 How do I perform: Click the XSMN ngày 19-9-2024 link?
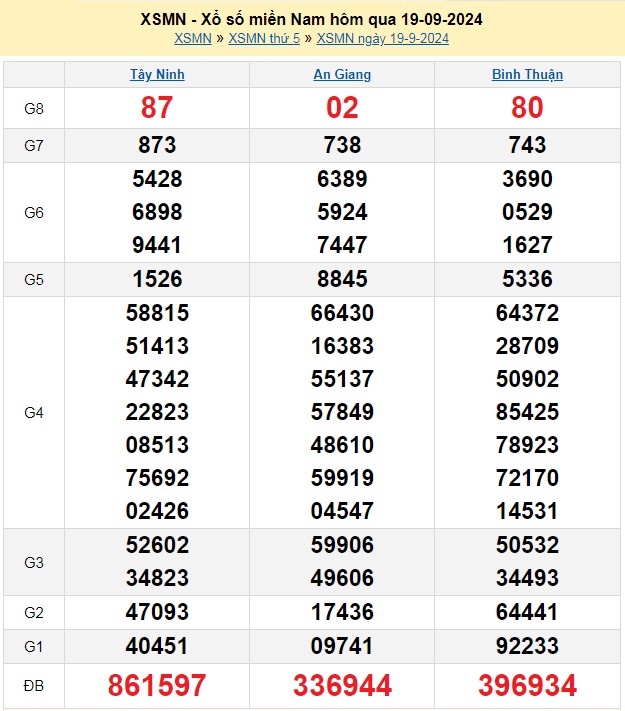click(382, 39)
